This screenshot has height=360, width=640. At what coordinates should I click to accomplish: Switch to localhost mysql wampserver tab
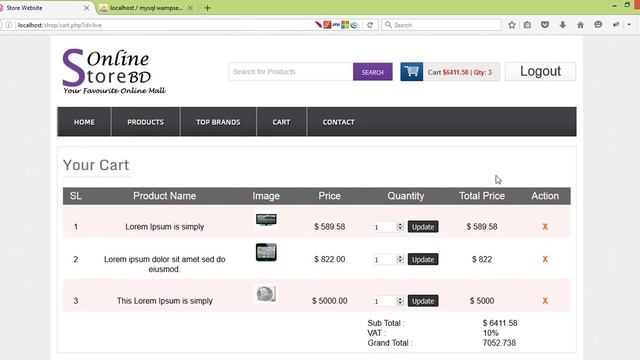tap(146, 8)
